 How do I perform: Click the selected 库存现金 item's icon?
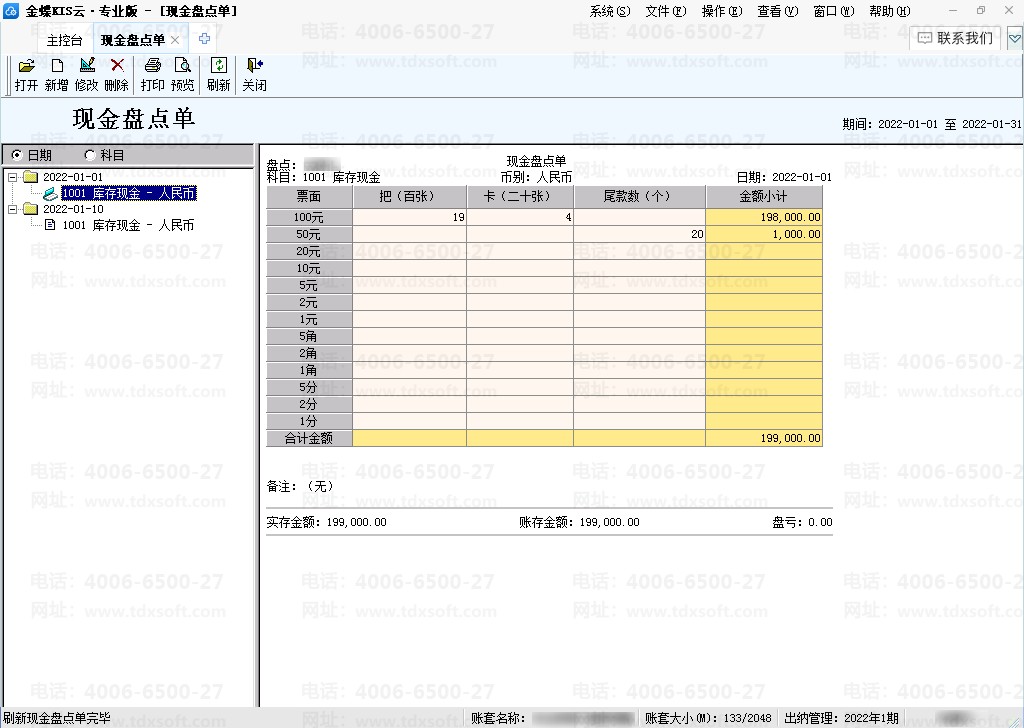coord(50,193)
